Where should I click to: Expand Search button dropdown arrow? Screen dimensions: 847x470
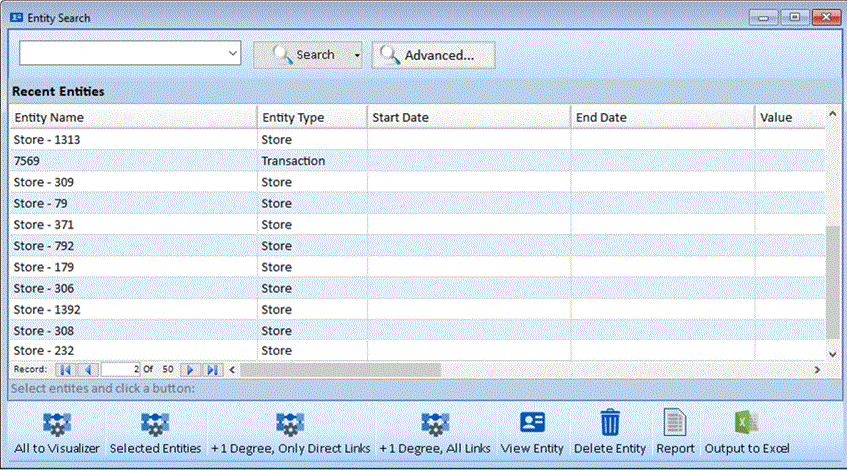(357, 55)
